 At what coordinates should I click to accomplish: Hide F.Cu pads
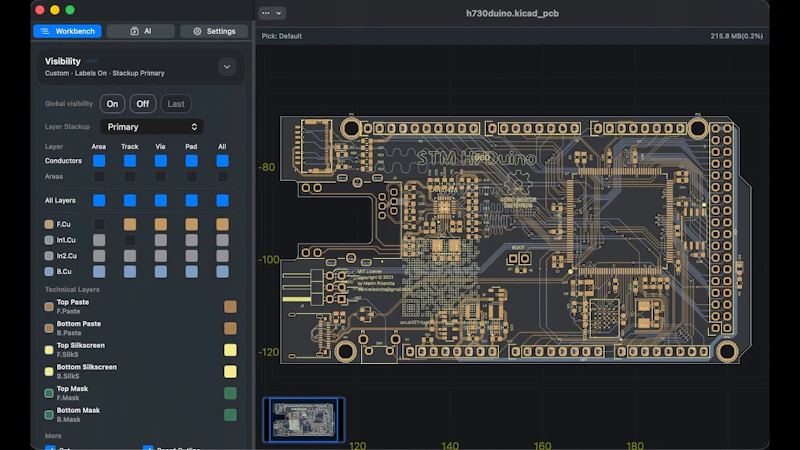191,224
